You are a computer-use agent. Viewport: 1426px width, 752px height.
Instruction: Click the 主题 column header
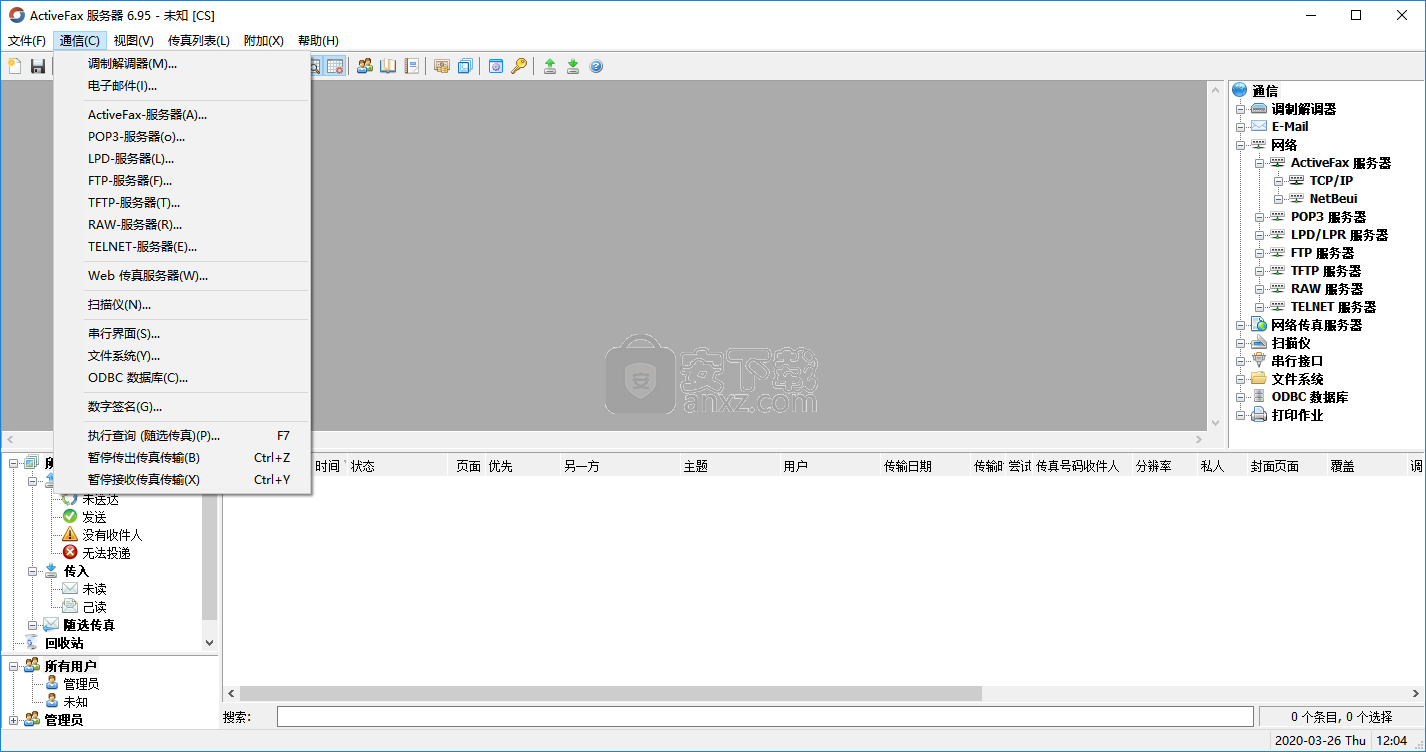729,466
